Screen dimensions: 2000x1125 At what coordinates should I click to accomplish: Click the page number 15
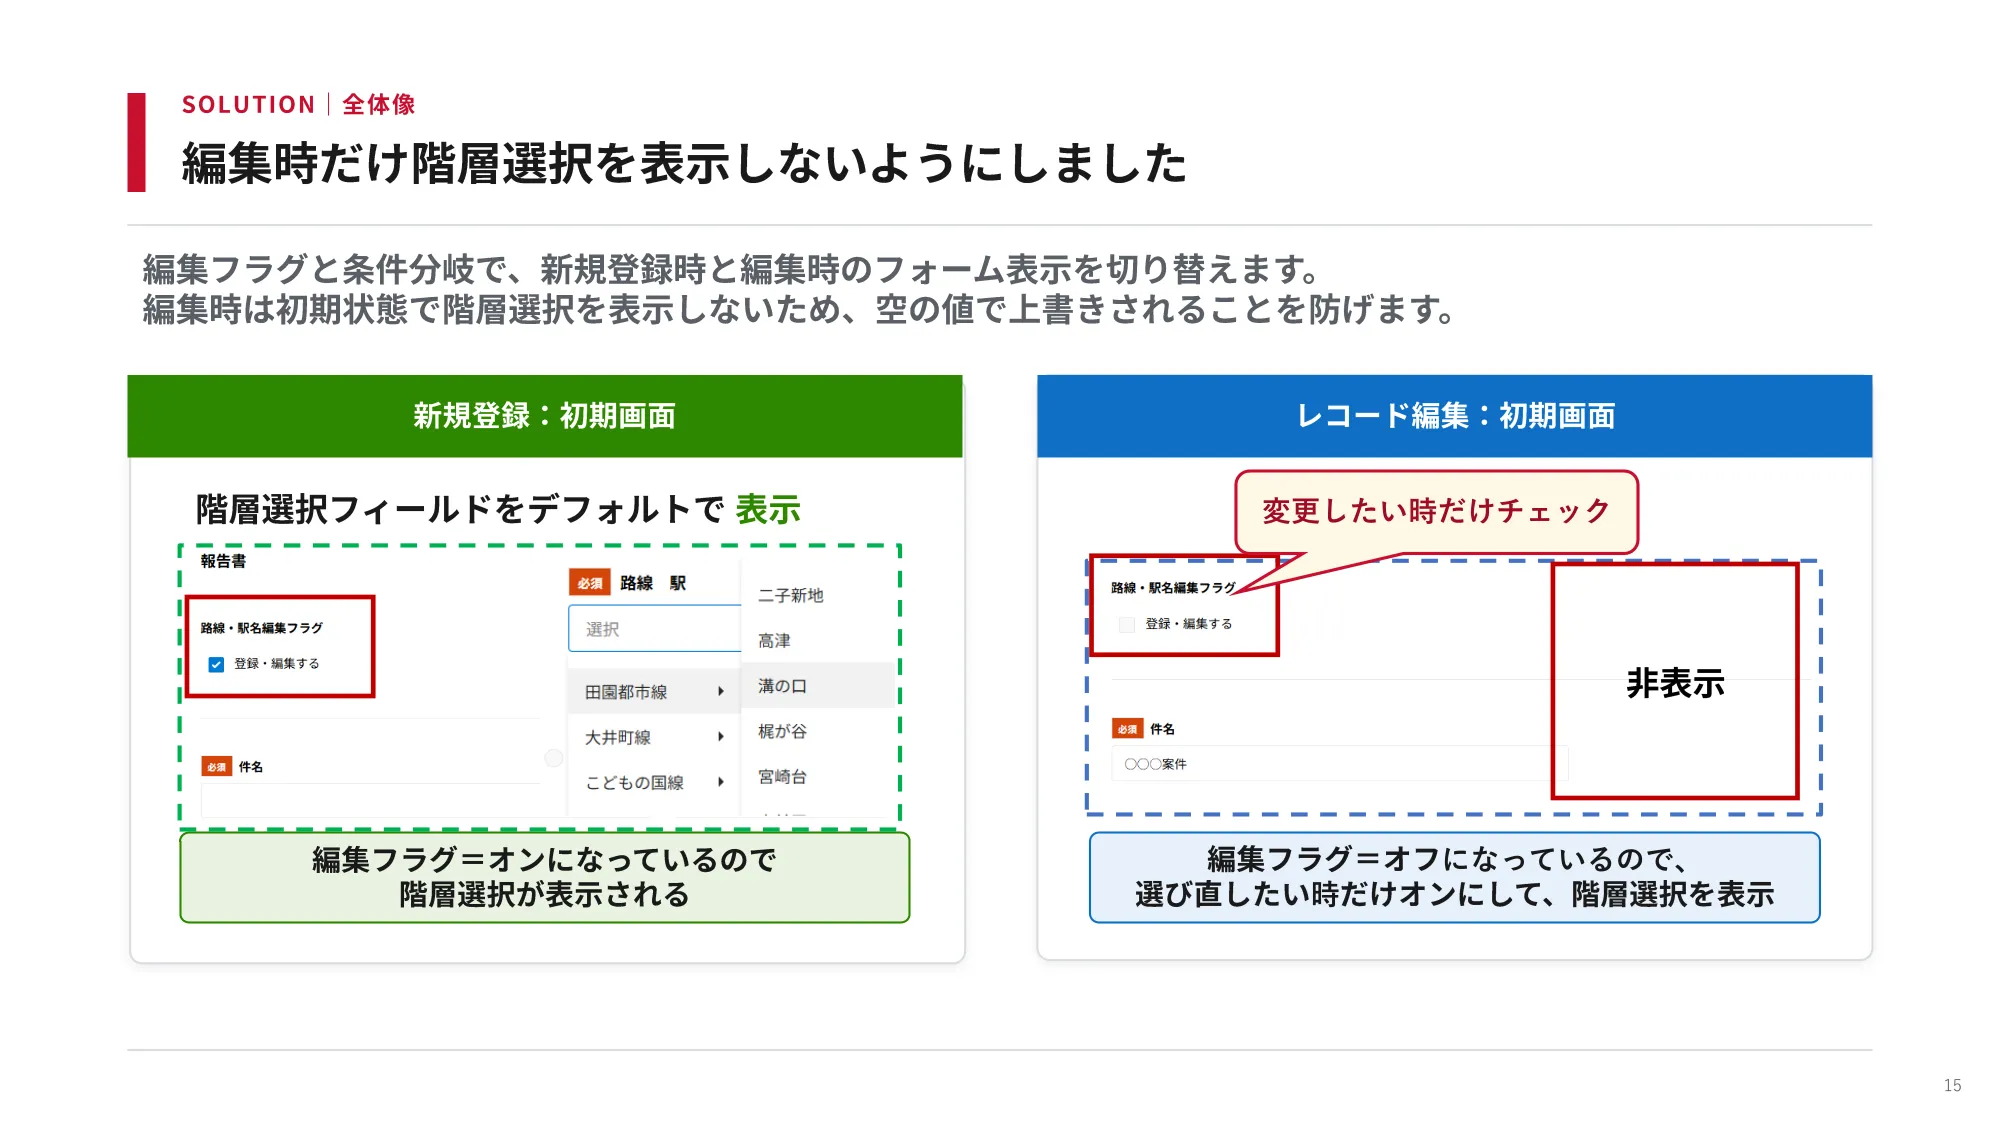(1952, 1085)
